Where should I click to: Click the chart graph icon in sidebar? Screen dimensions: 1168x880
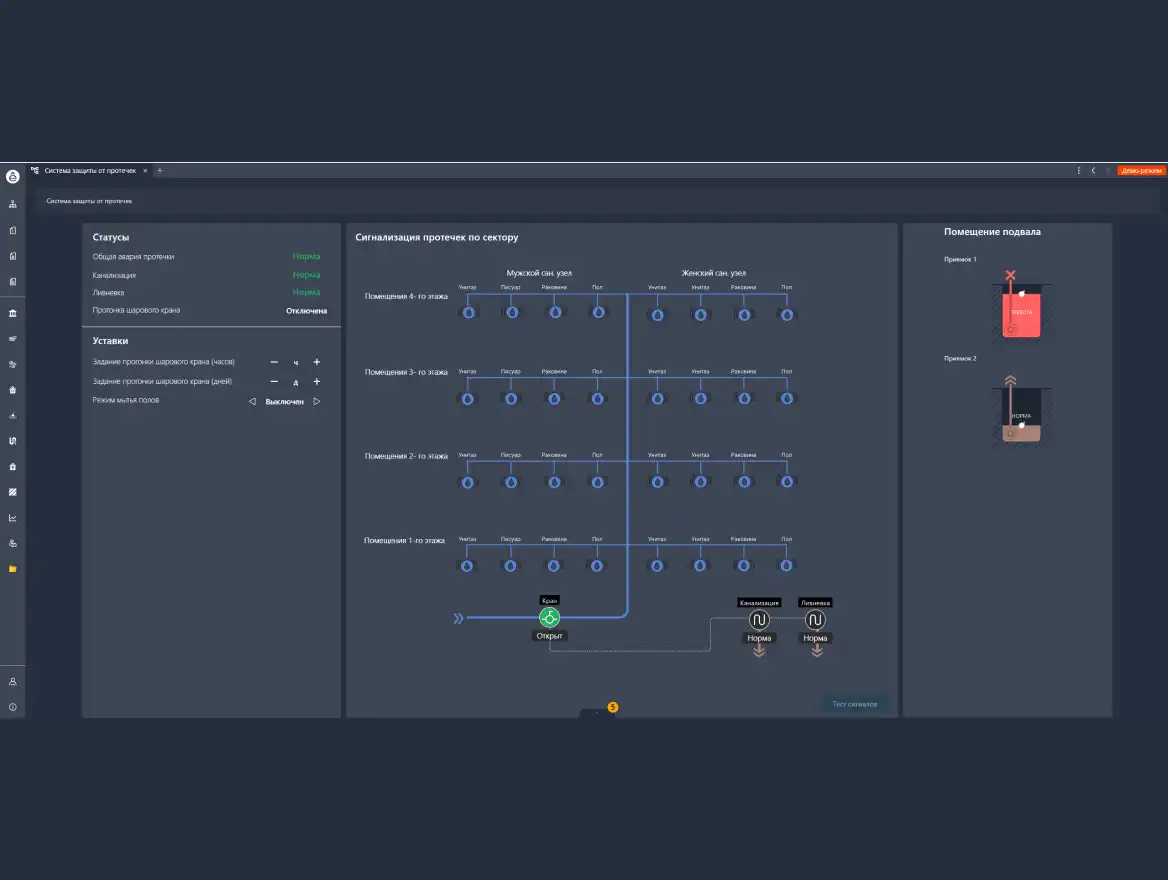pos(13,518)
